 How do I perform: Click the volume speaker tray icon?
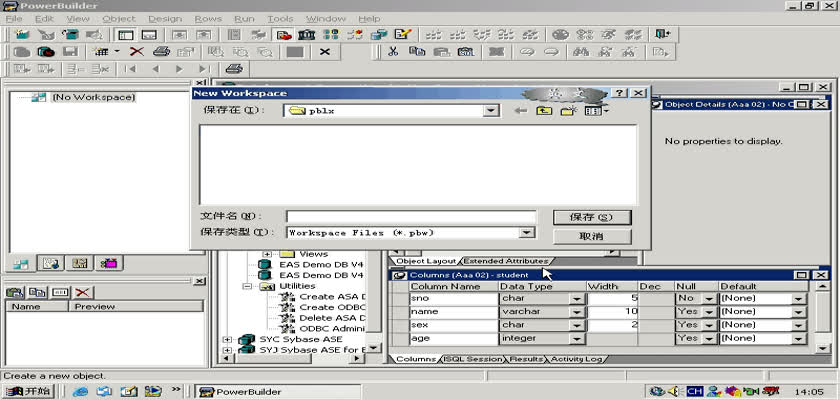[673, 391]
